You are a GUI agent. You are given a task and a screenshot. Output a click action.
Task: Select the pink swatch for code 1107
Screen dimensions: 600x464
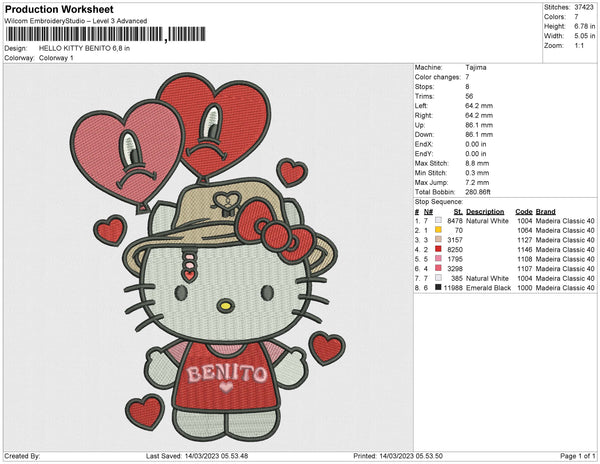coord(438,268)
